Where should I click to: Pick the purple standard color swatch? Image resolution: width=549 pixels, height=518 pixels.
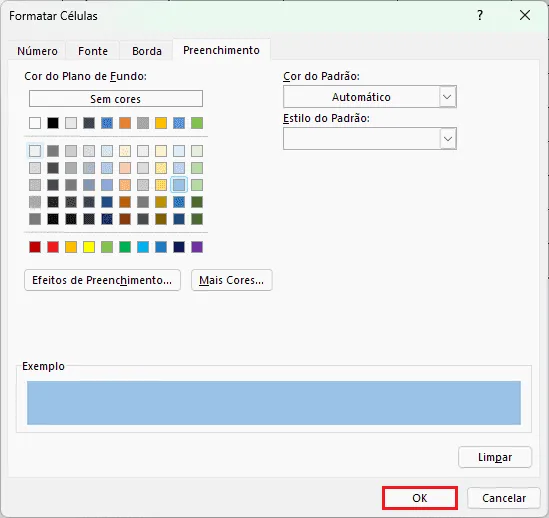tap(197, 247)
